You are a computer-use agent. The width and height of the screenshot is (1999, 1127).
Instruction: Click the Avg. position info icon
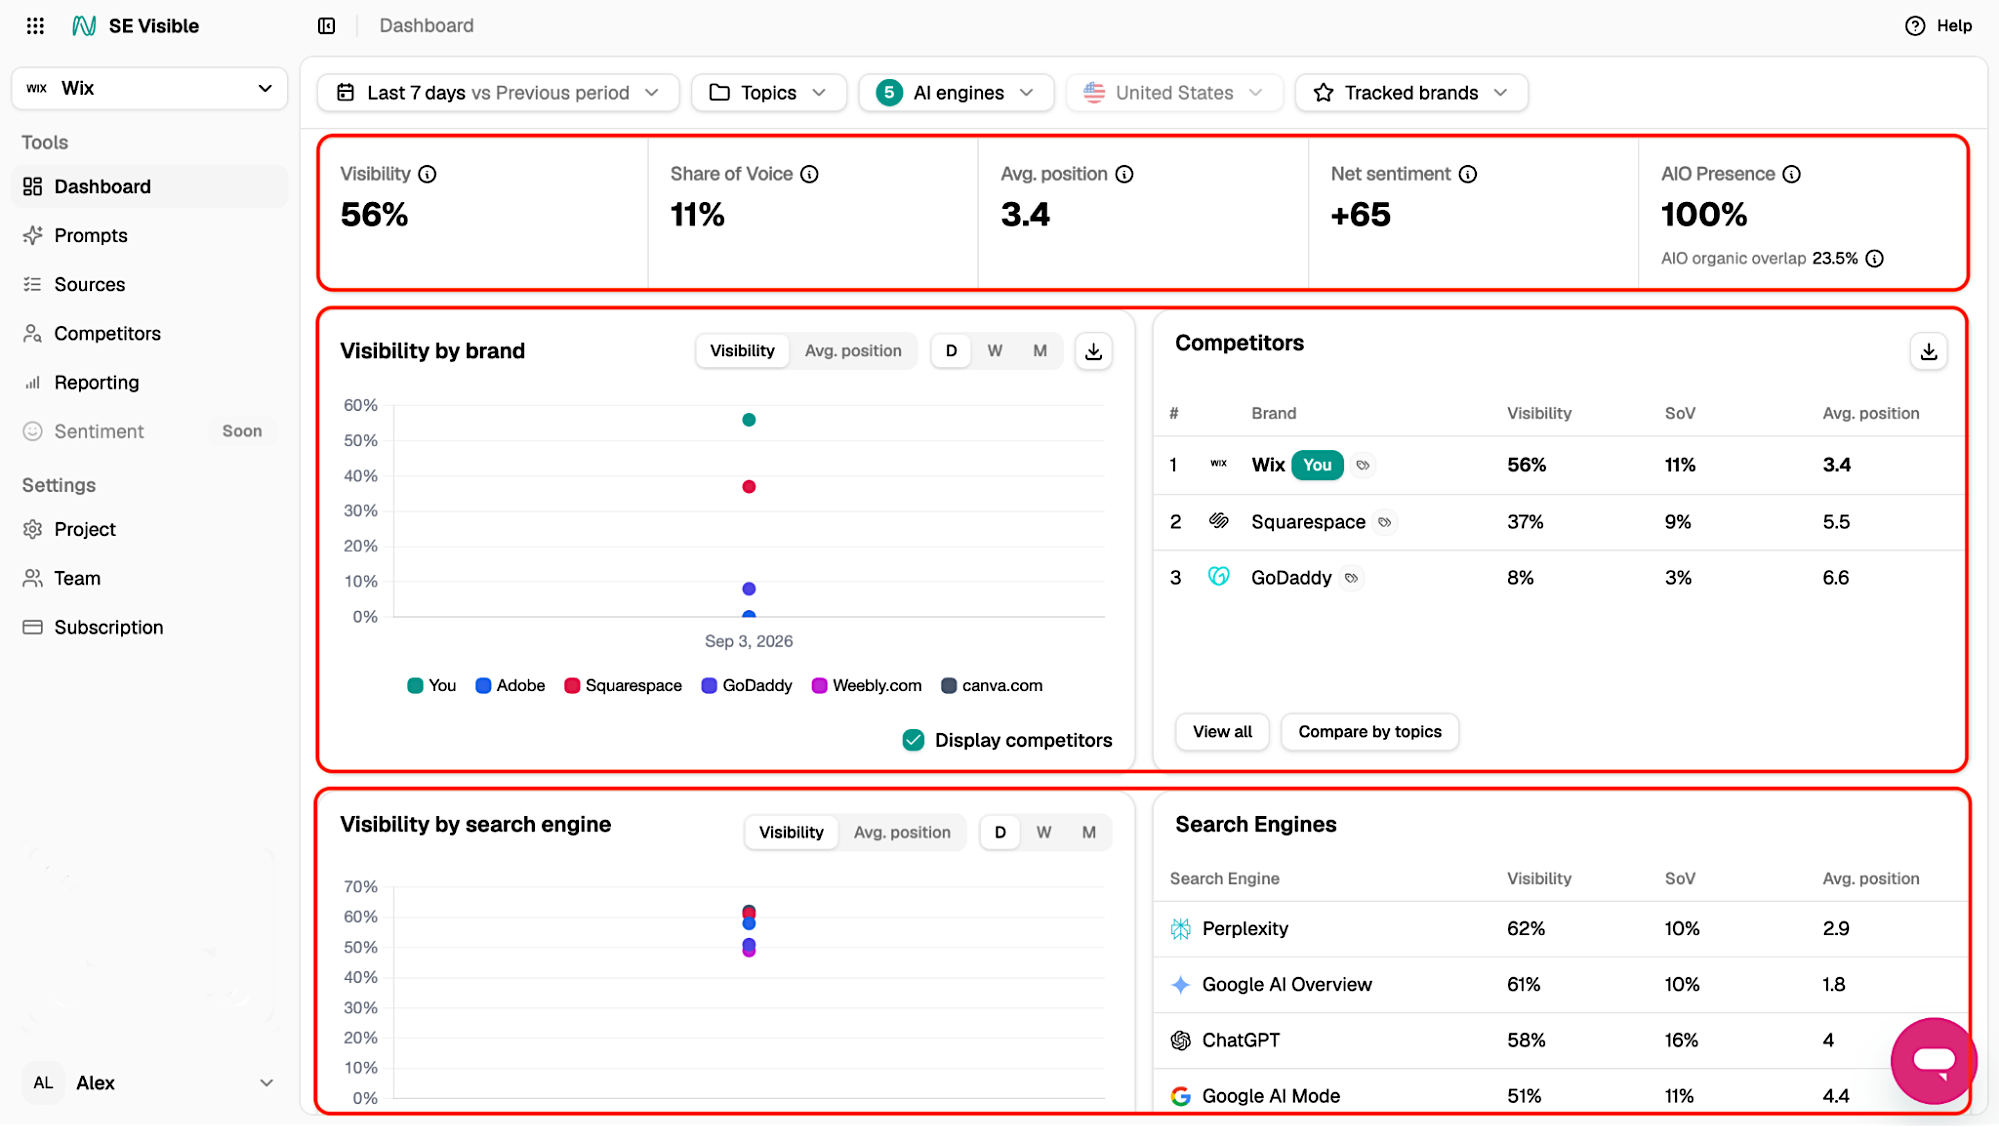click(1124, 174)
